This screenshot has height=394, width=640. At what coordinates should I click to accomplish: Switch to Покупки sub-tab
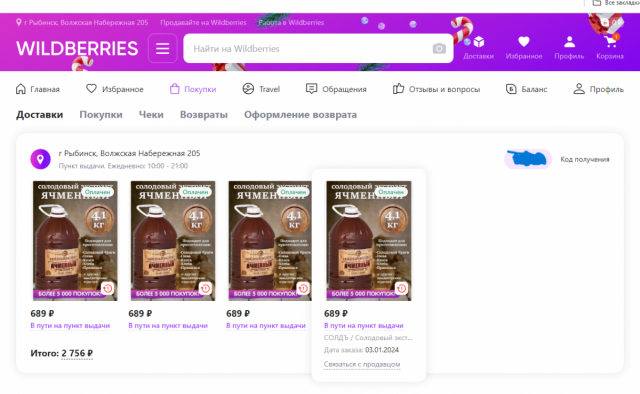click(101, 115)
